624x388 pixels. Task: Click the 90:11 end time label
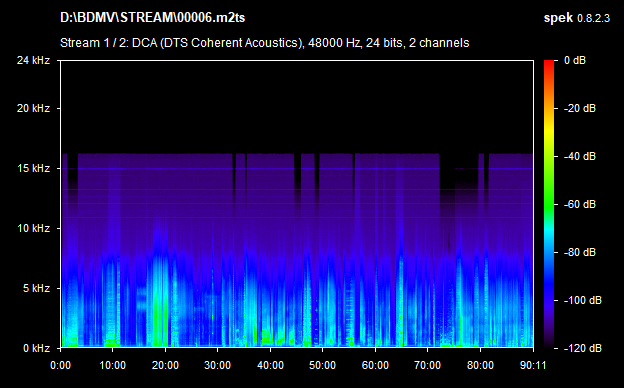pos(533,365)
